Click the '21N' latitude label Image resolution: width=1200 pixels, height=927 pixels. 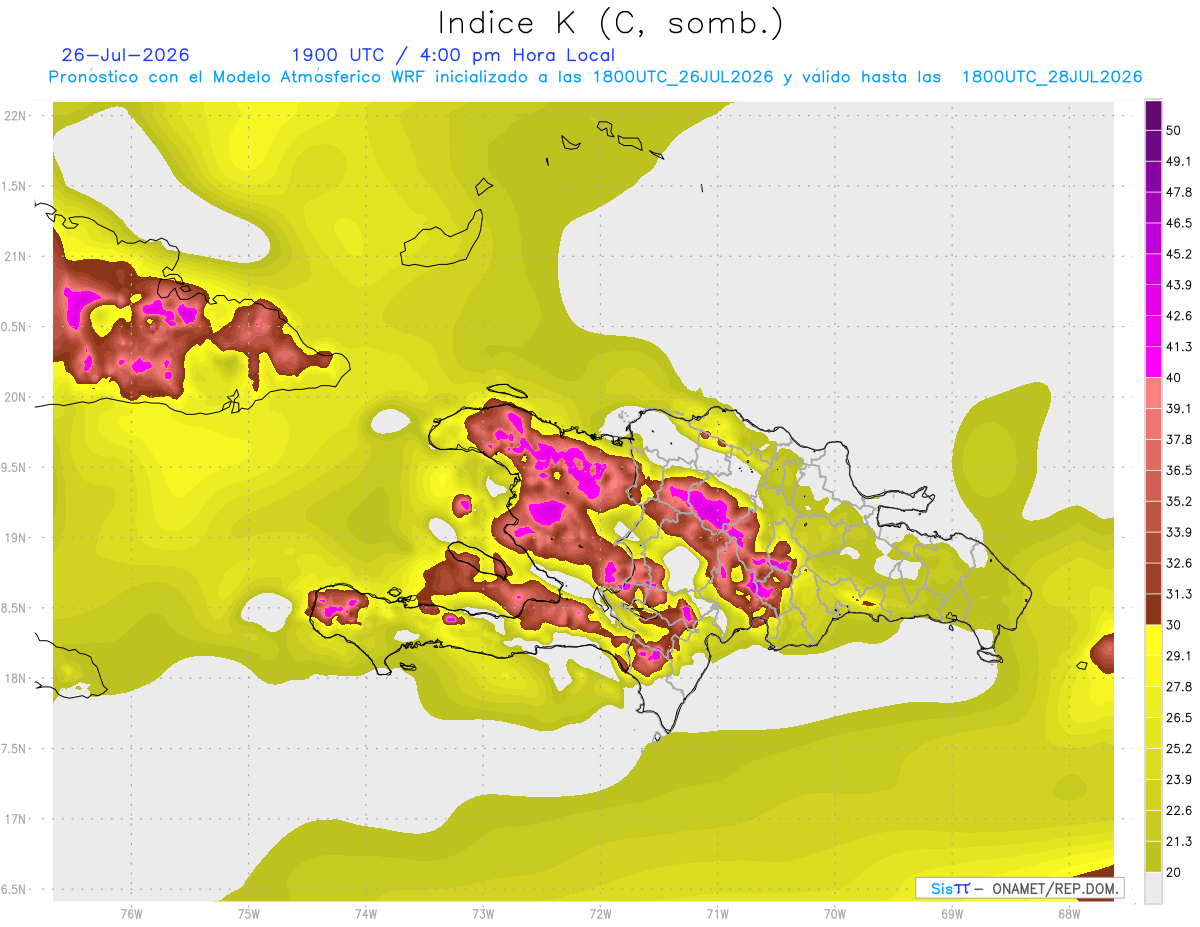pos(16,257)
